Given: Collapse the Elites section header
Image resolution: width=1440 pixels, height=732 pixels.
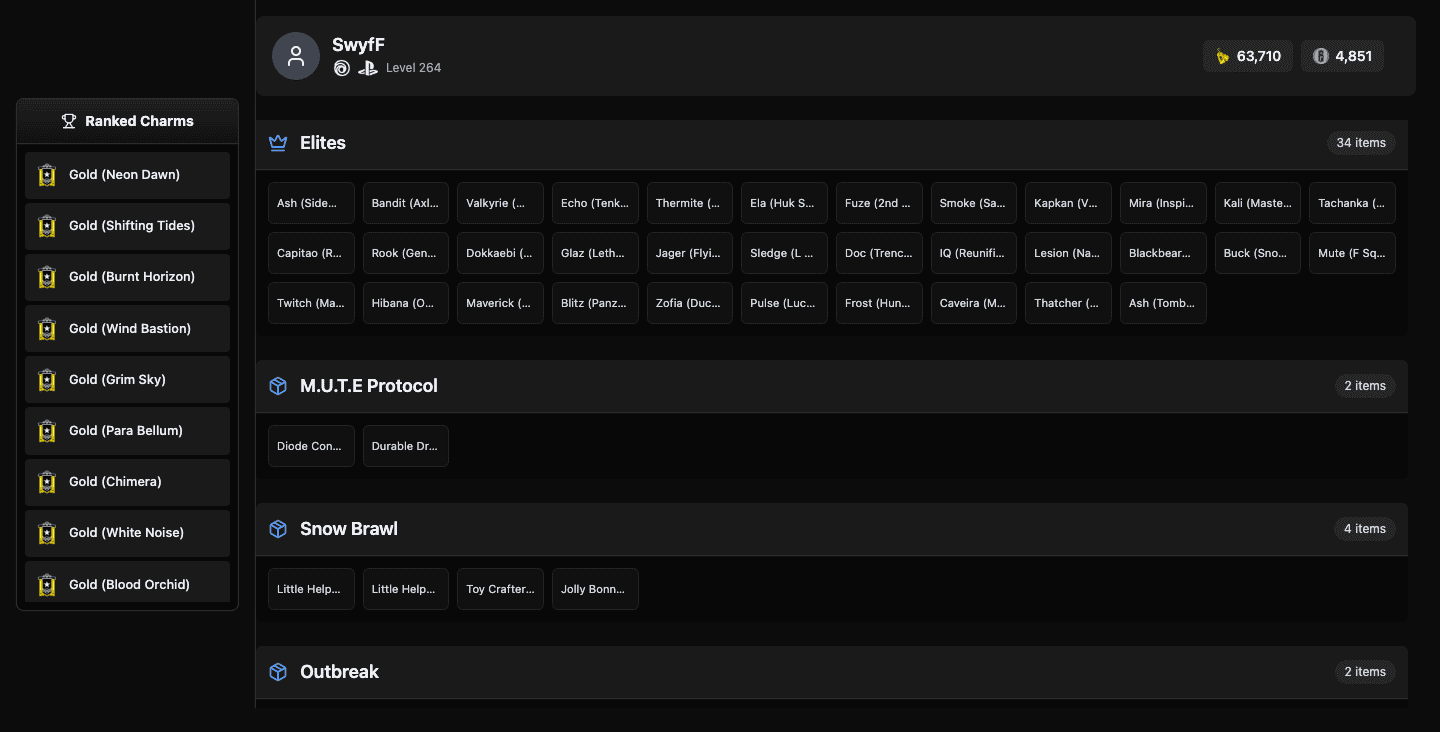Looking at the screenshot, I should click(x=800, y=143).
